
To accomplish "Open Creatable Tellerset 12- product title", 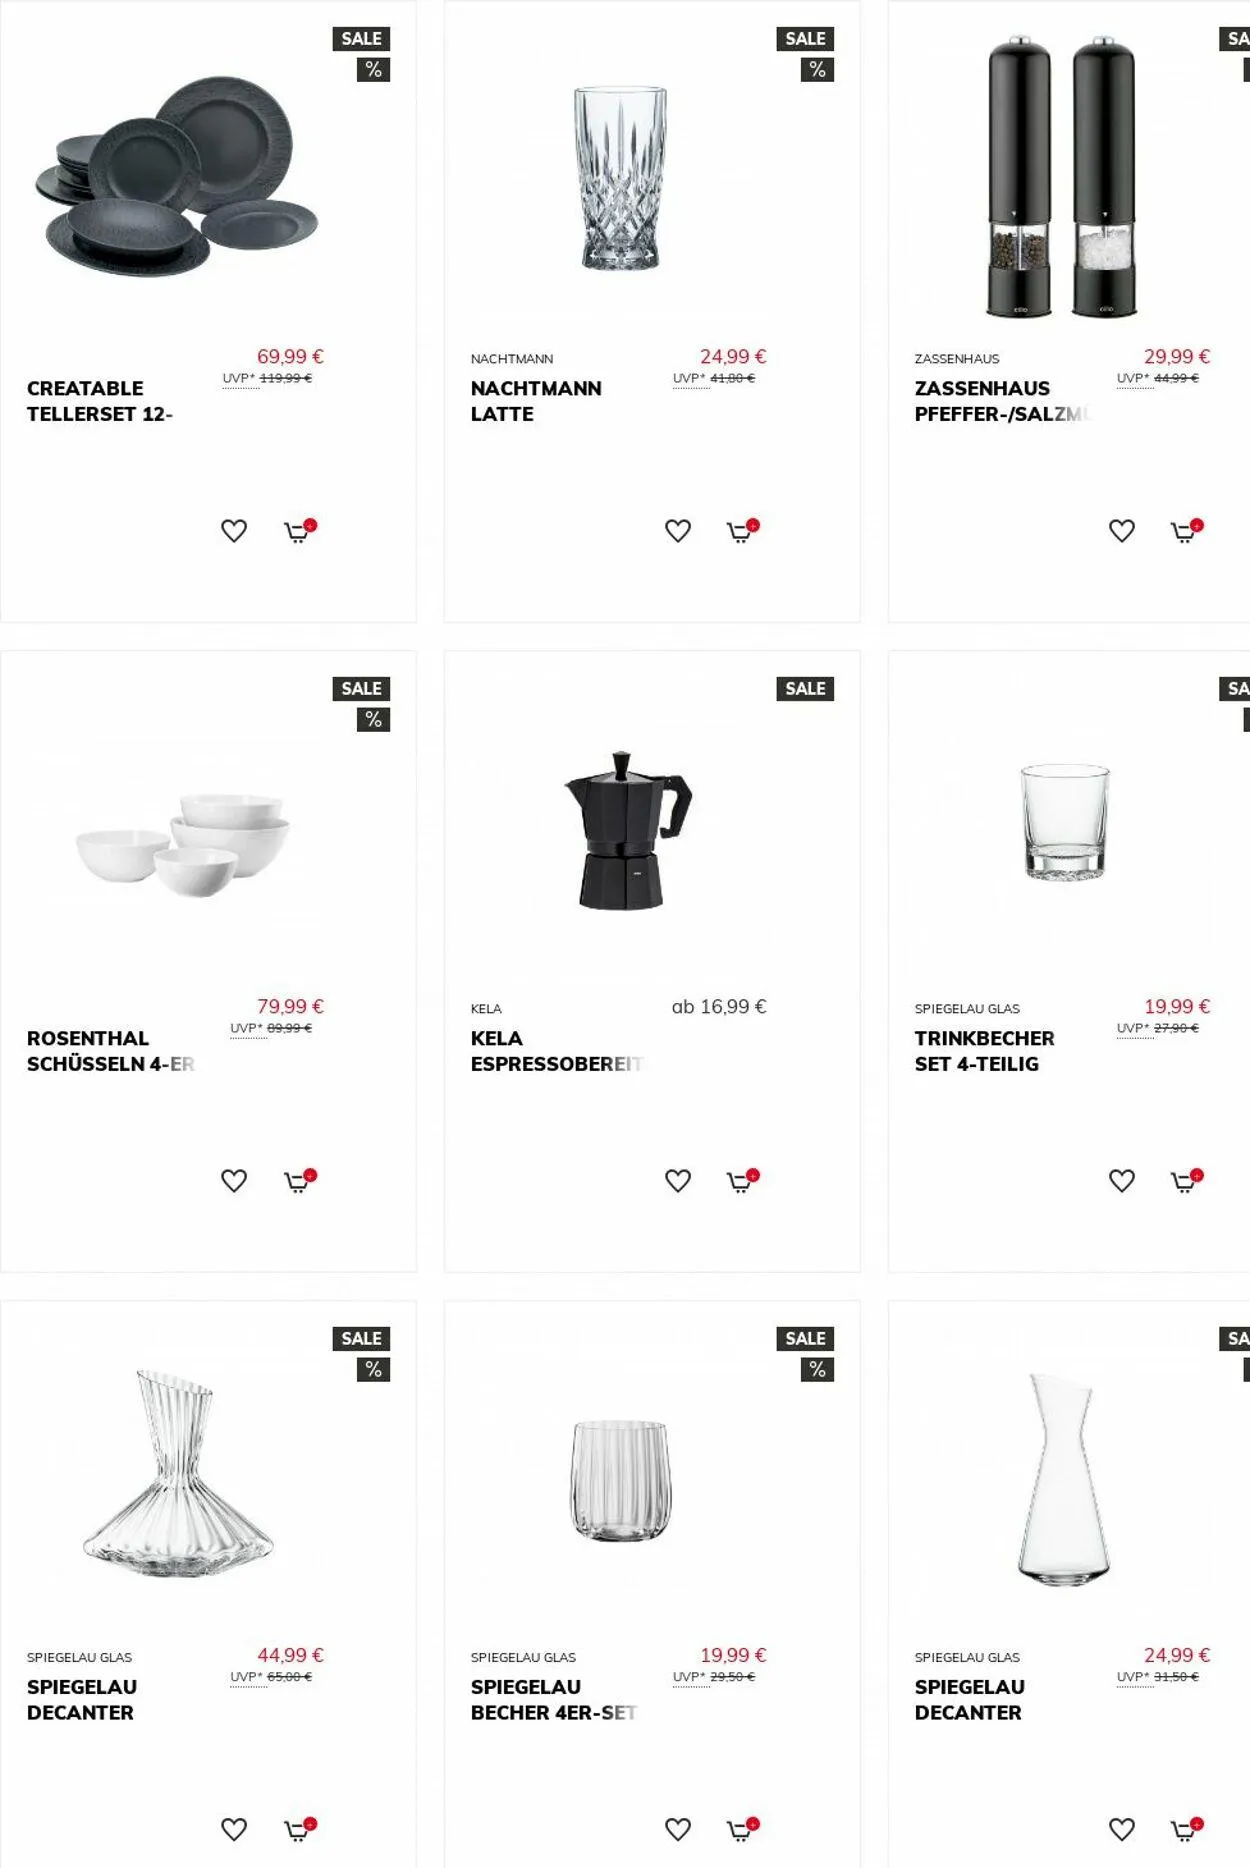I will pos(100,401).
